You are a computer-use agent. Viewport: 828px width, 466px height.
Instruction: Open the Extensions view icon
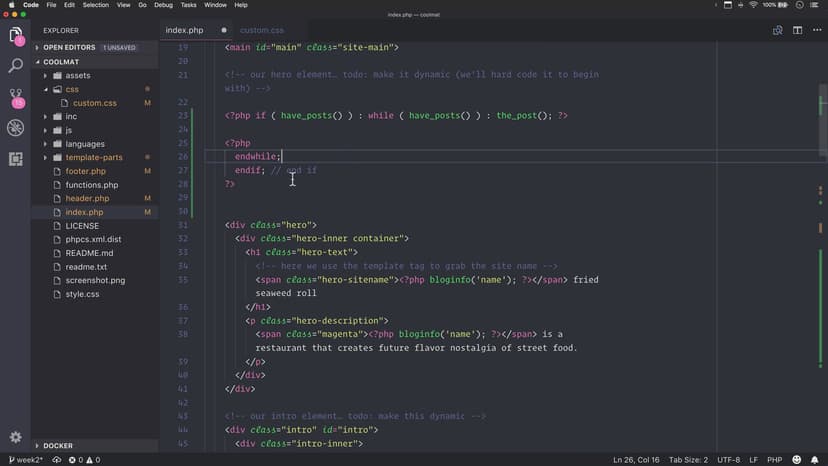16,159
